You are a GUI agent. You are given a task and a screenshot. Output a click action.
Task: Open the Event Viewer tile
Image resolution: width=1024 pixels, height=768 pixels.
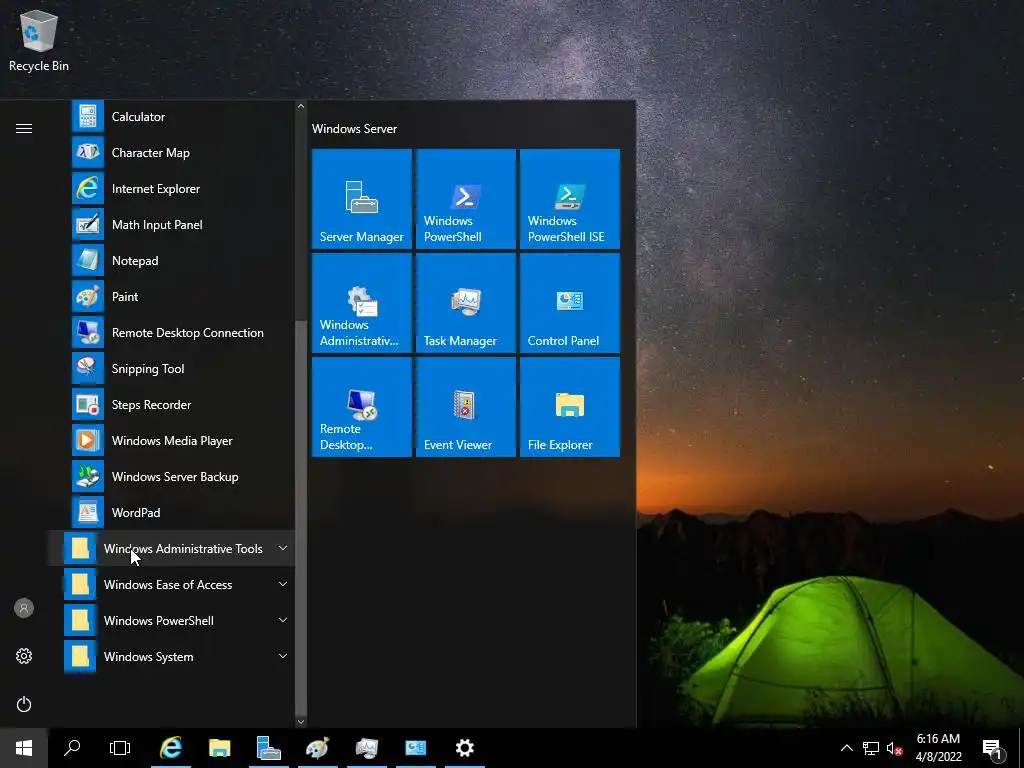tap(466, 406)
